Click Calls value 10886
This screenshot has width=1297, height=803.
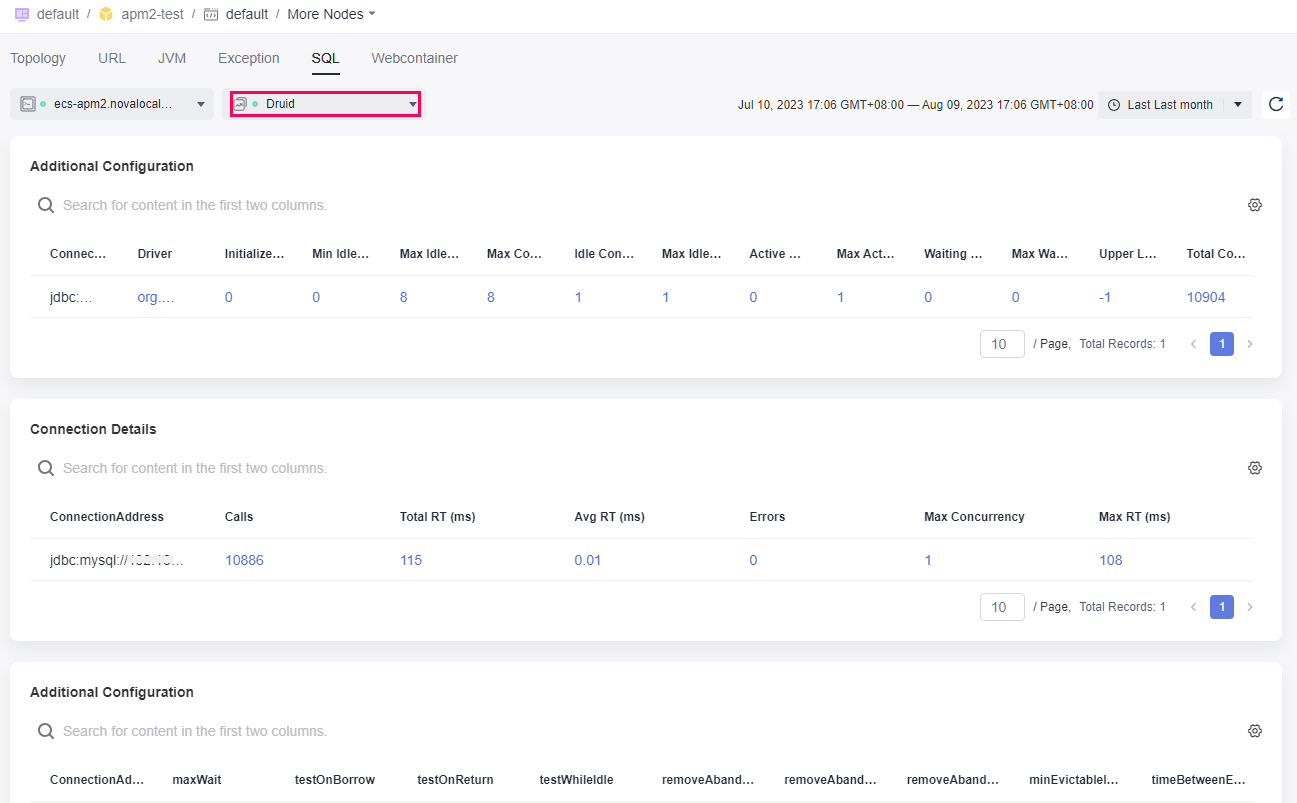[x=244, y=560]
